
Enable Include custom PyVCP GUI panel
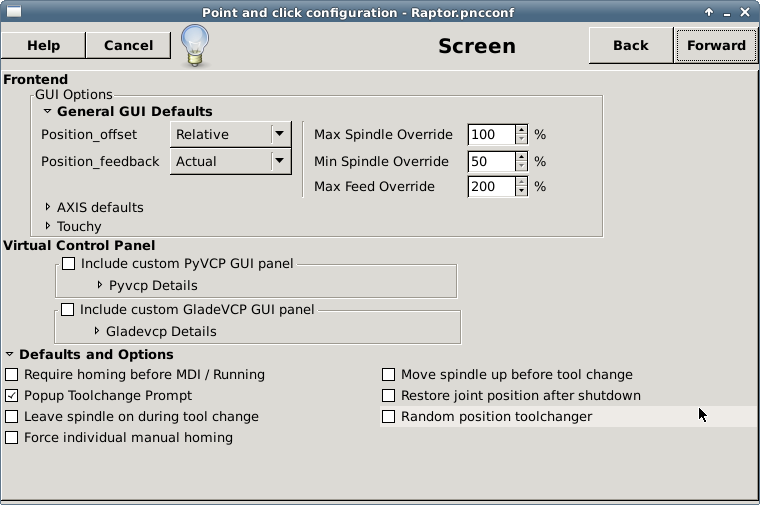click(x=69, y=264)
